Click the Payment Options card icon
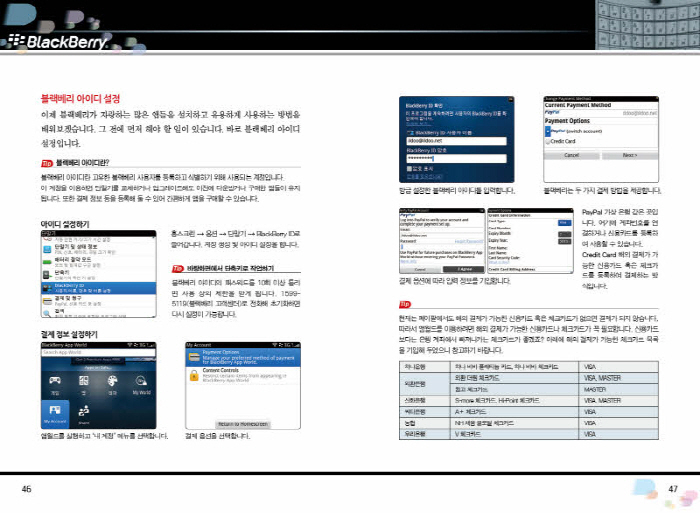This screenshot has width=700, height=513. pyautogui.click(x=194, y=356)
